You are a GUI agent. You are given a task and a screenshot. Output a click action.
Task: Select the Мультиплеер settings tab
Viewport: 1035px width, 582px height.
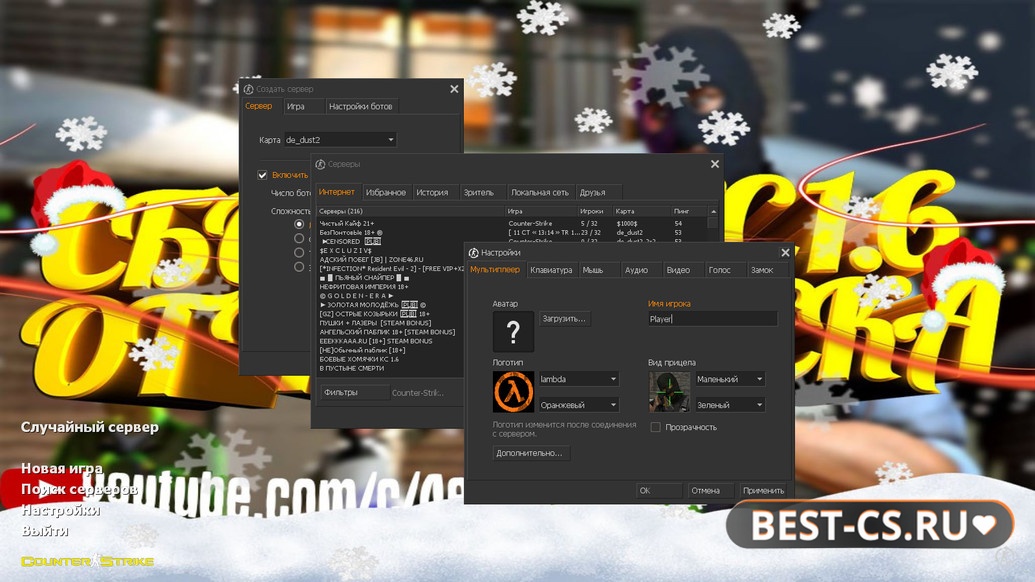click(x=495, y=269)
